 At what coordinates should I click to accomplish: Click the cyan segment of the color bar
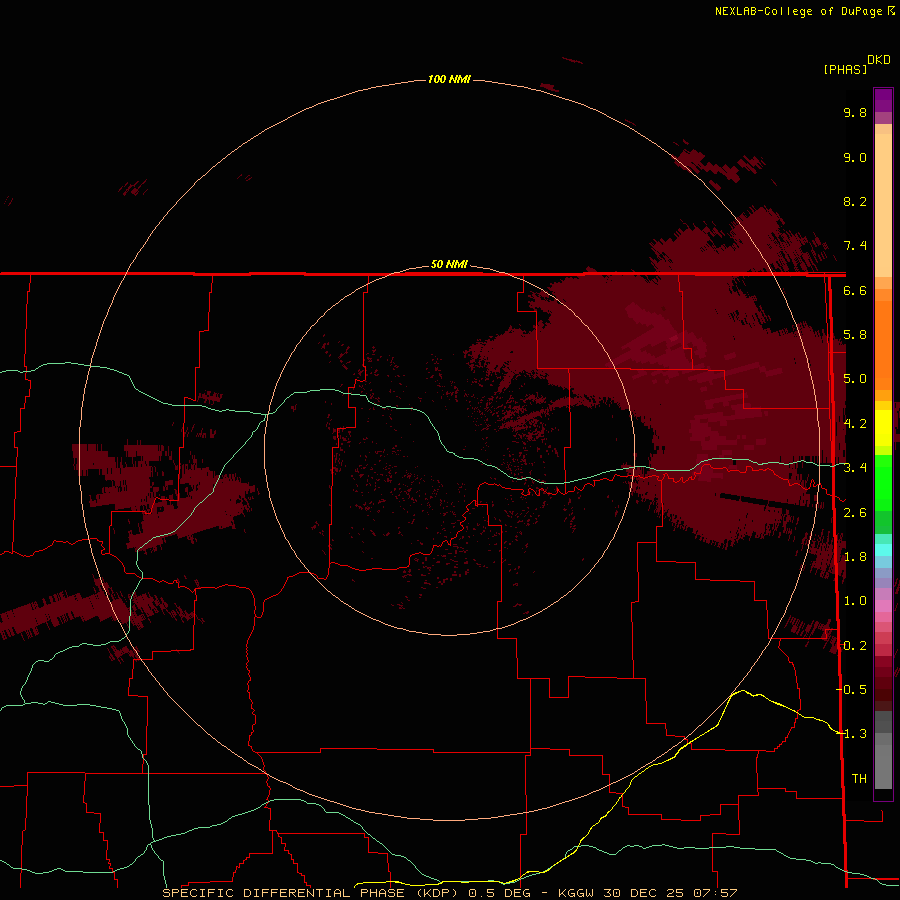coord(883,549)
